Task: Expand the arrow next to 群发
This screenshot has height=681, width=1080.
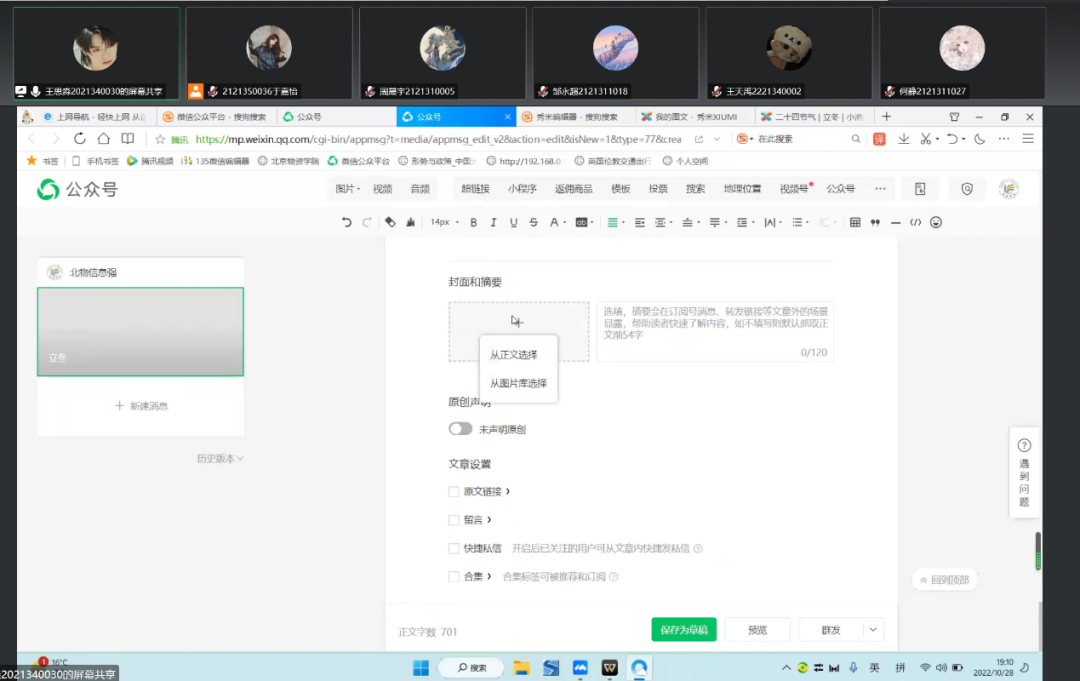Action: (x=873, y=630)
